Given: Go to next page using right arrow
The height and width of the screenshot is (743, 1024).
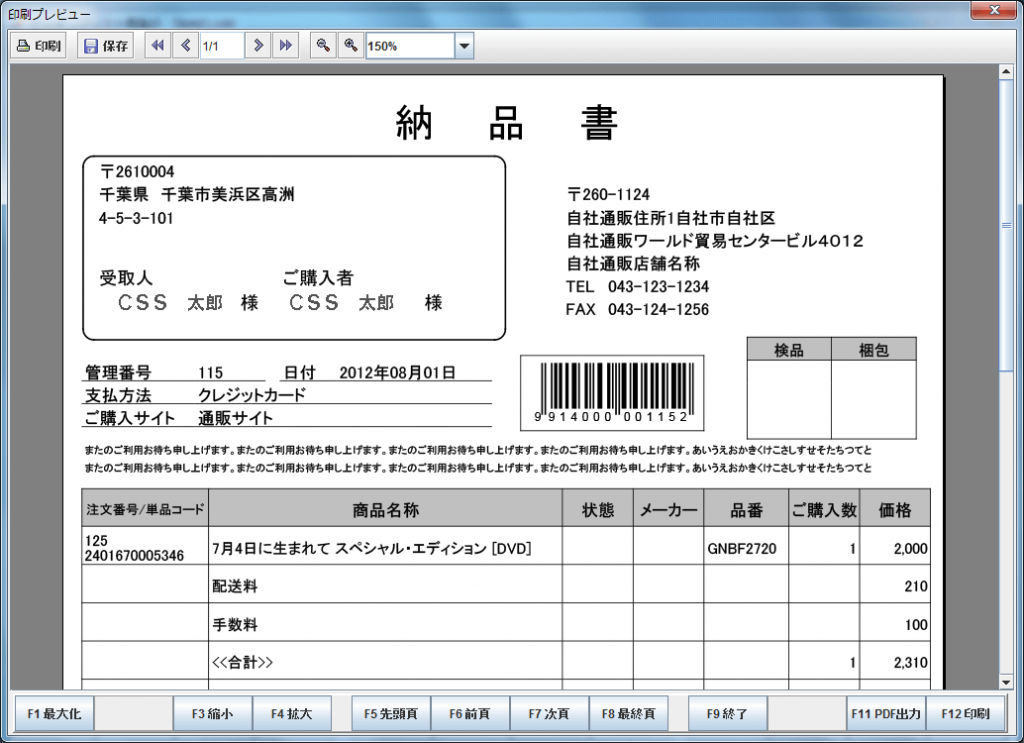Looking at the screenshot, I should 258,46.
